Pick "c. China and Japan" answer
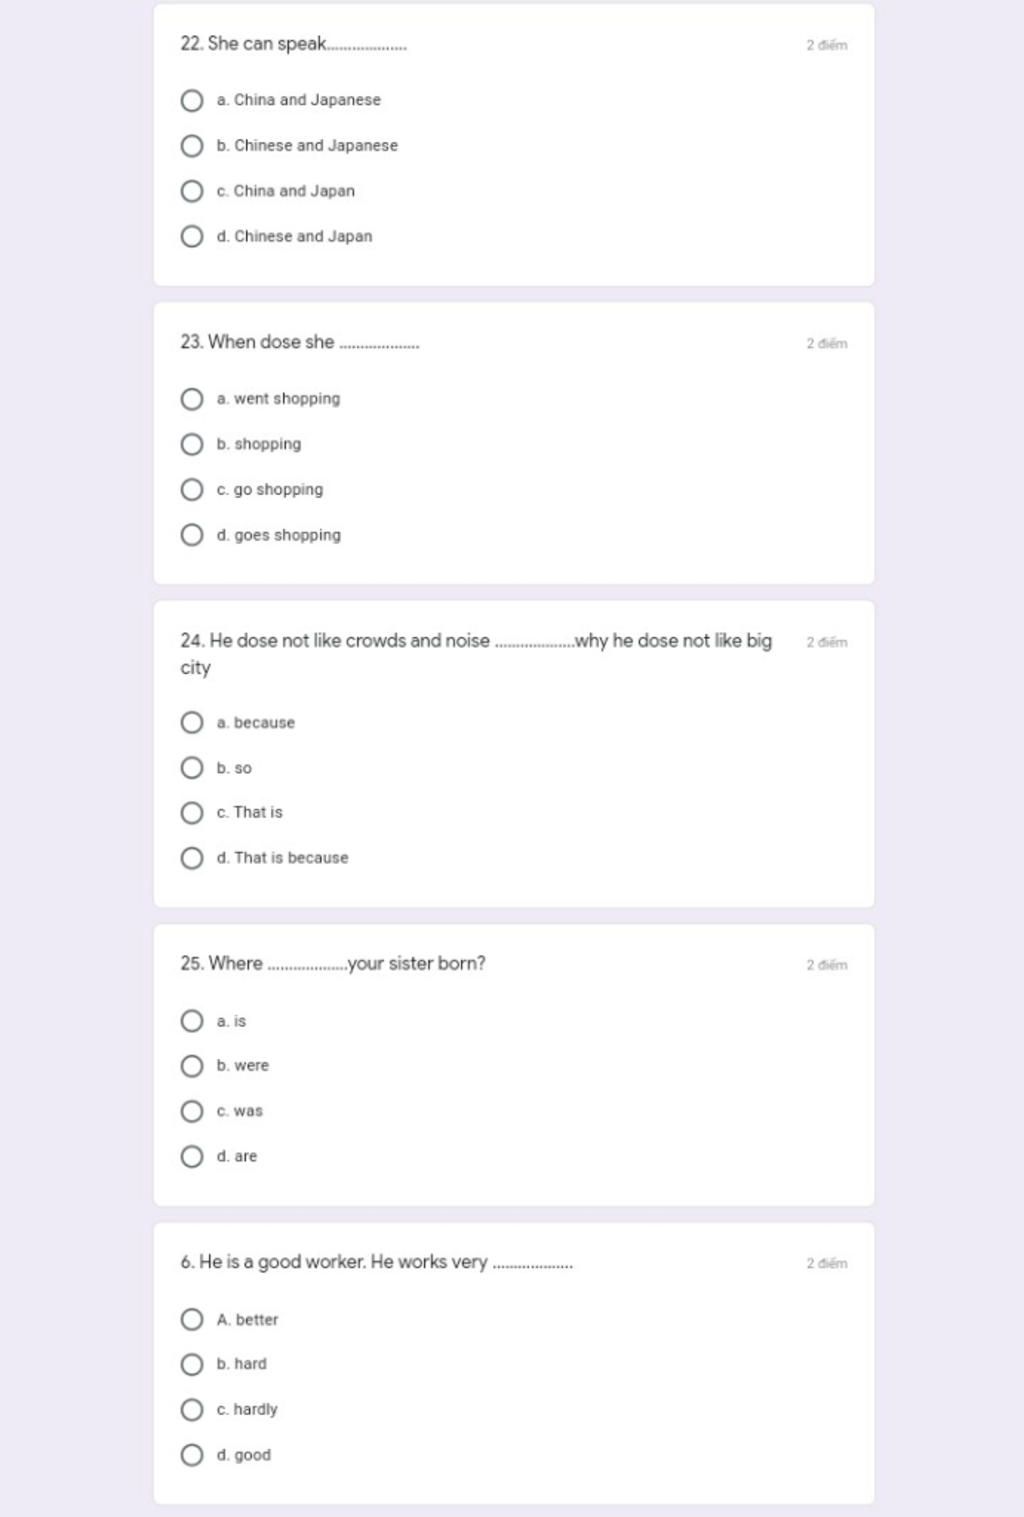 pyautogui.click(x=192, y=191)
